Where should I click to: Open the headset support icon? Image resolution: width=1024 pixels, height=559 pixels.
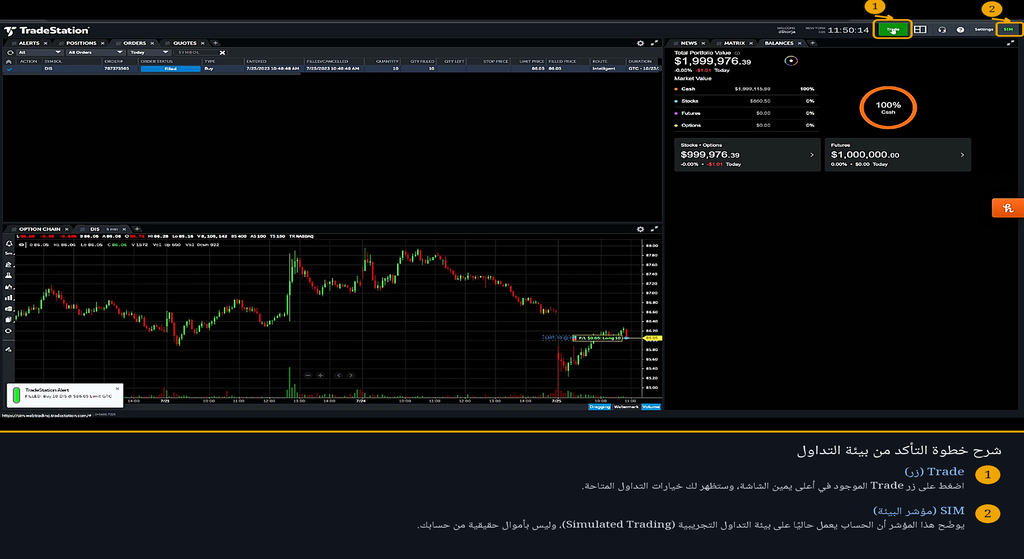tap(942, 29)
